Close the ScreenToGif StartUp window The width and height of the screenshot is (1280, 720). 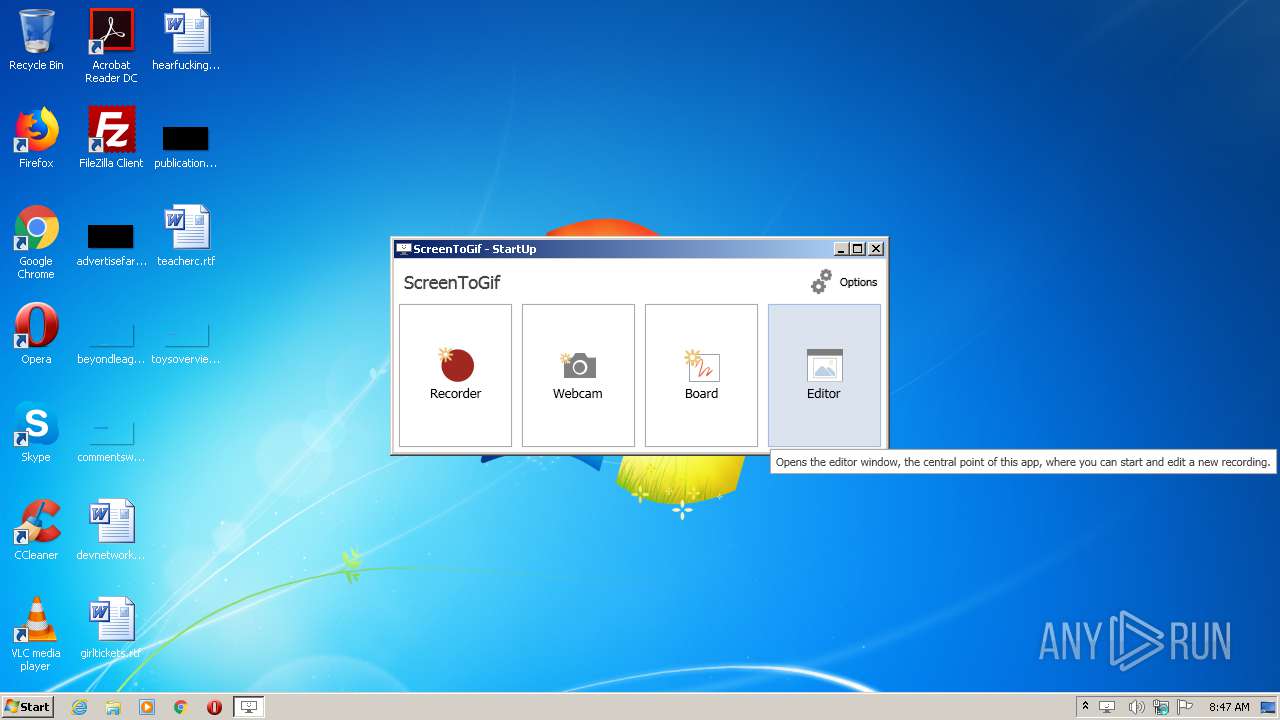[876, 249]
